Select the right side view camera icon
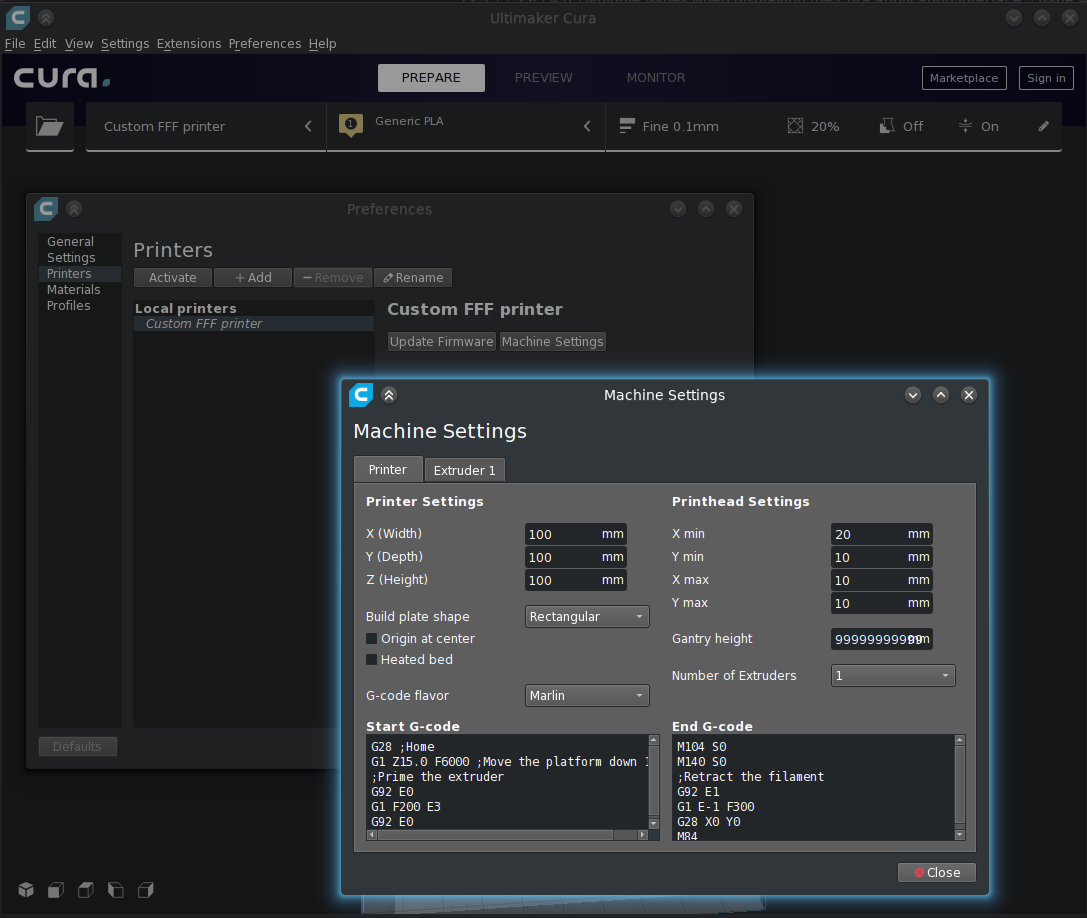1087x918 pixels. (x=146, y=890)
